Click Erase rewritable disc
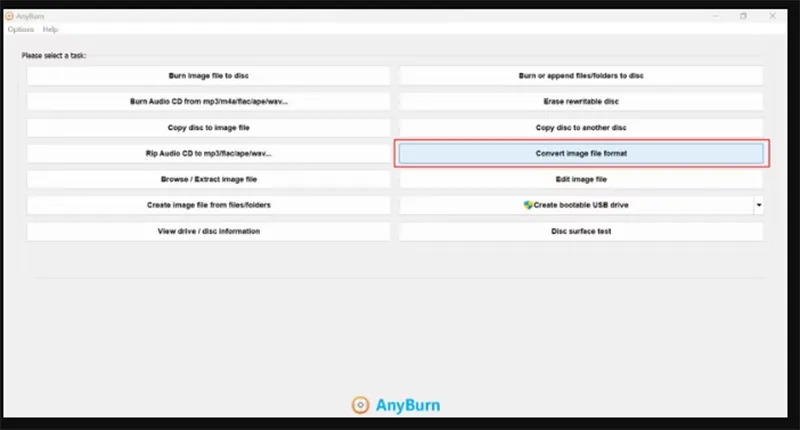 (x=581, y=102)
